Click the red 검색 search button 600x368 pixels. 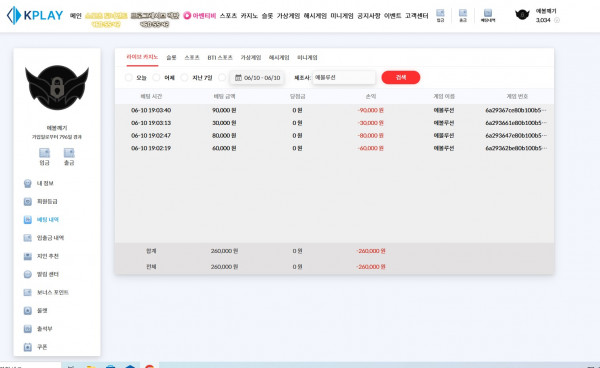401,77
